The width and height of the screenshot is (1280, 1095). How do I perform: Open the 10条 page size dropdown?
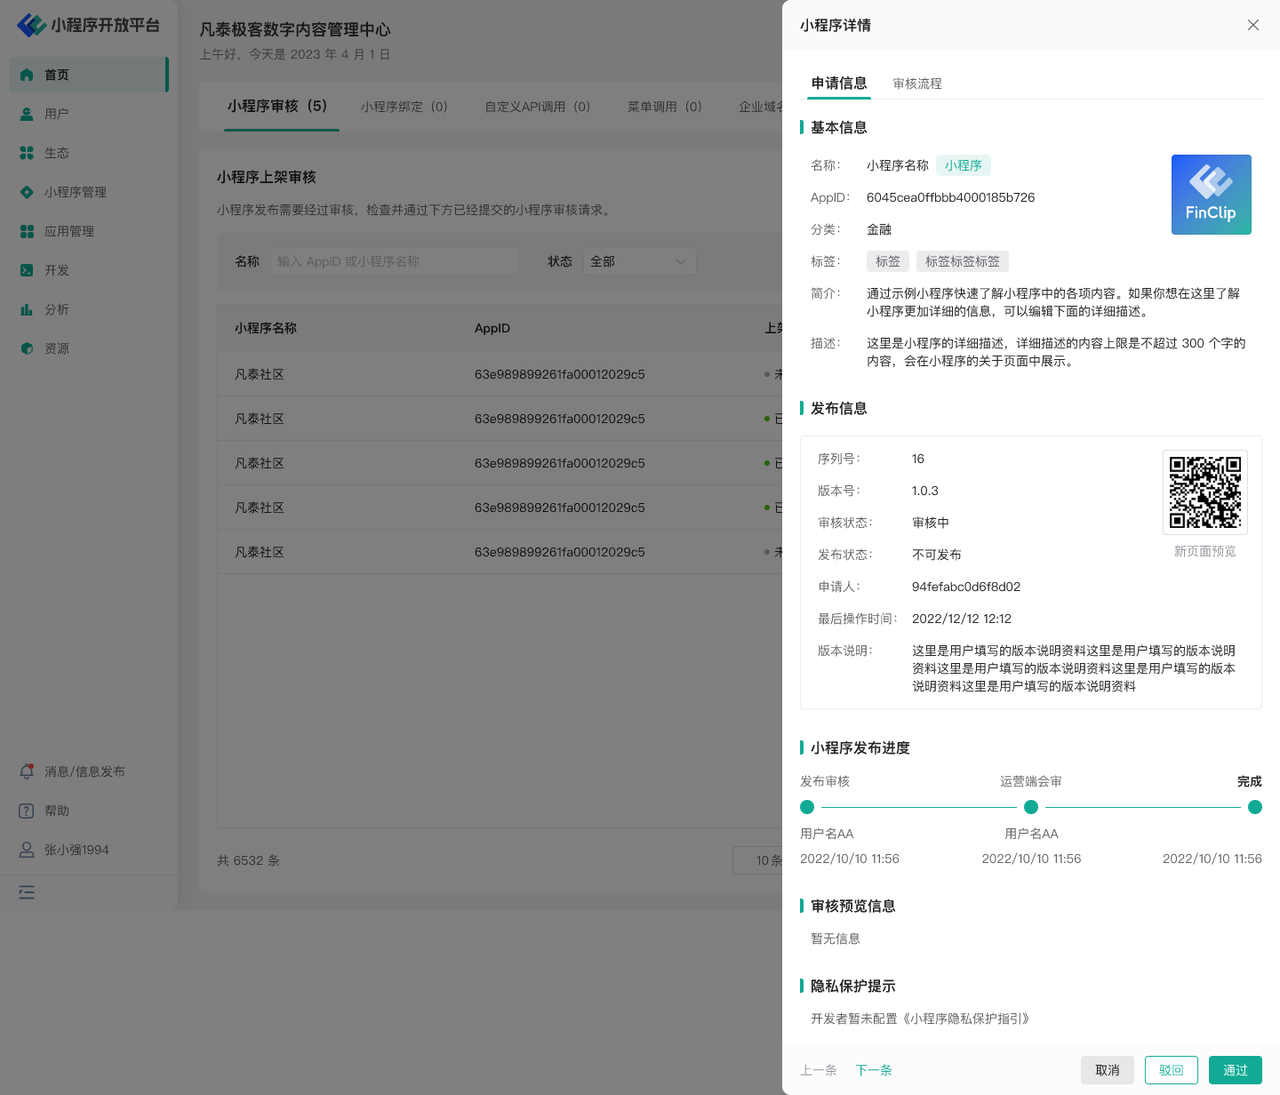(760, 861)
